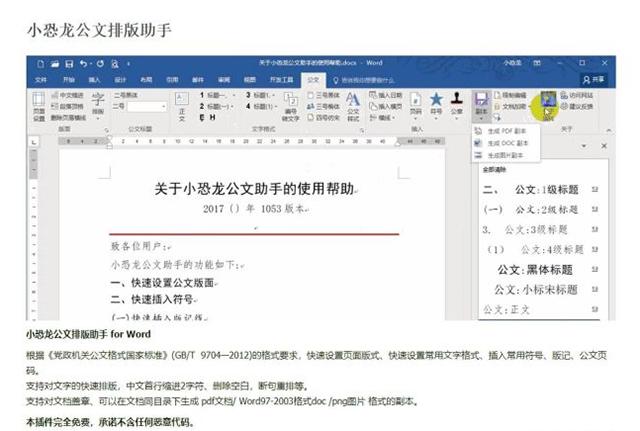
Task: Open the 文件 (File) tab
Action: pyautogui.click(x=41, y=80)
